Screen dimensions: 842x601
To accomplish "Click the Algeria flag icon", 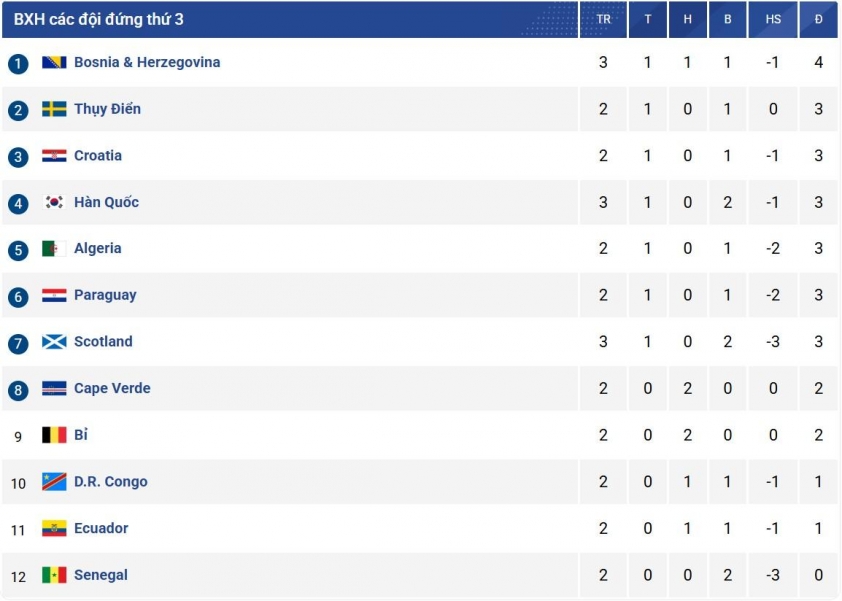I will (54, 249).
